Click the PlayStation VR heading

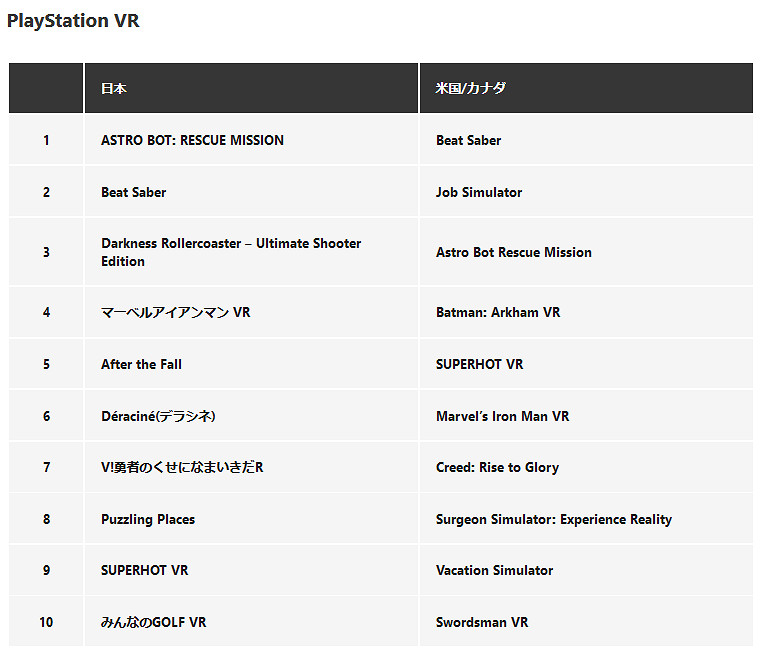73,21
